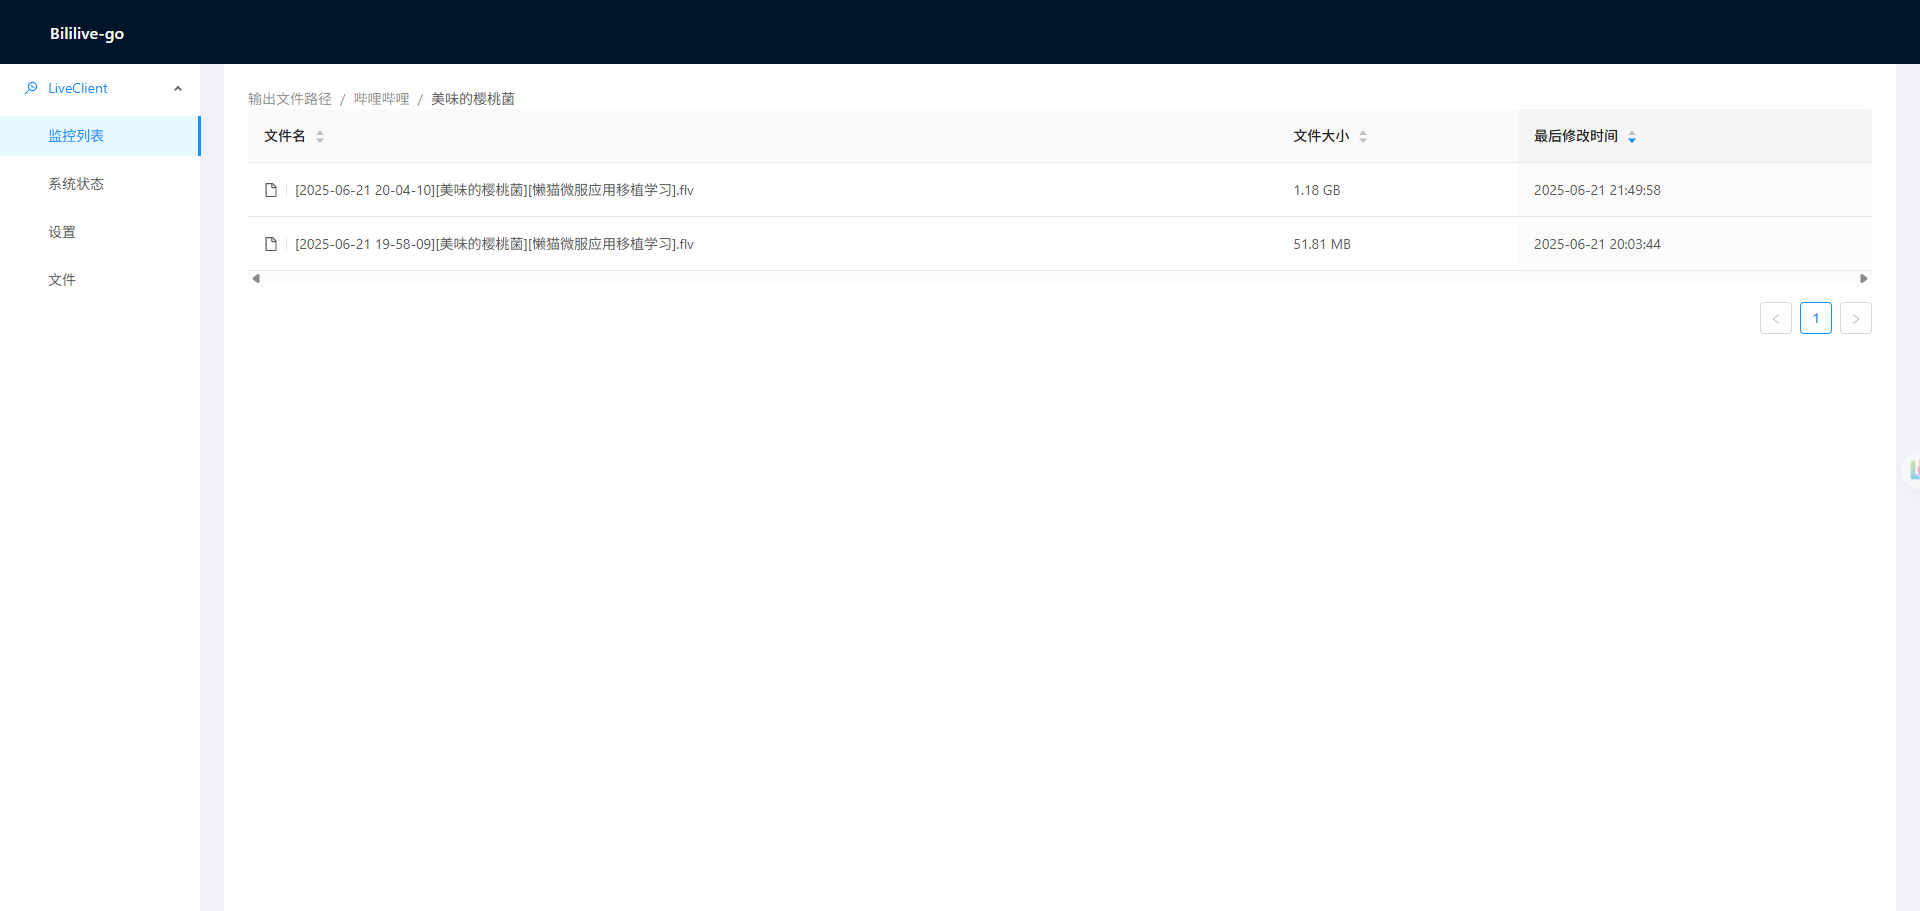This screenshot has width=1920, height=911.
Task: Go to previous page arrow
Action: pyautogui.click(x=1776, y=318)
